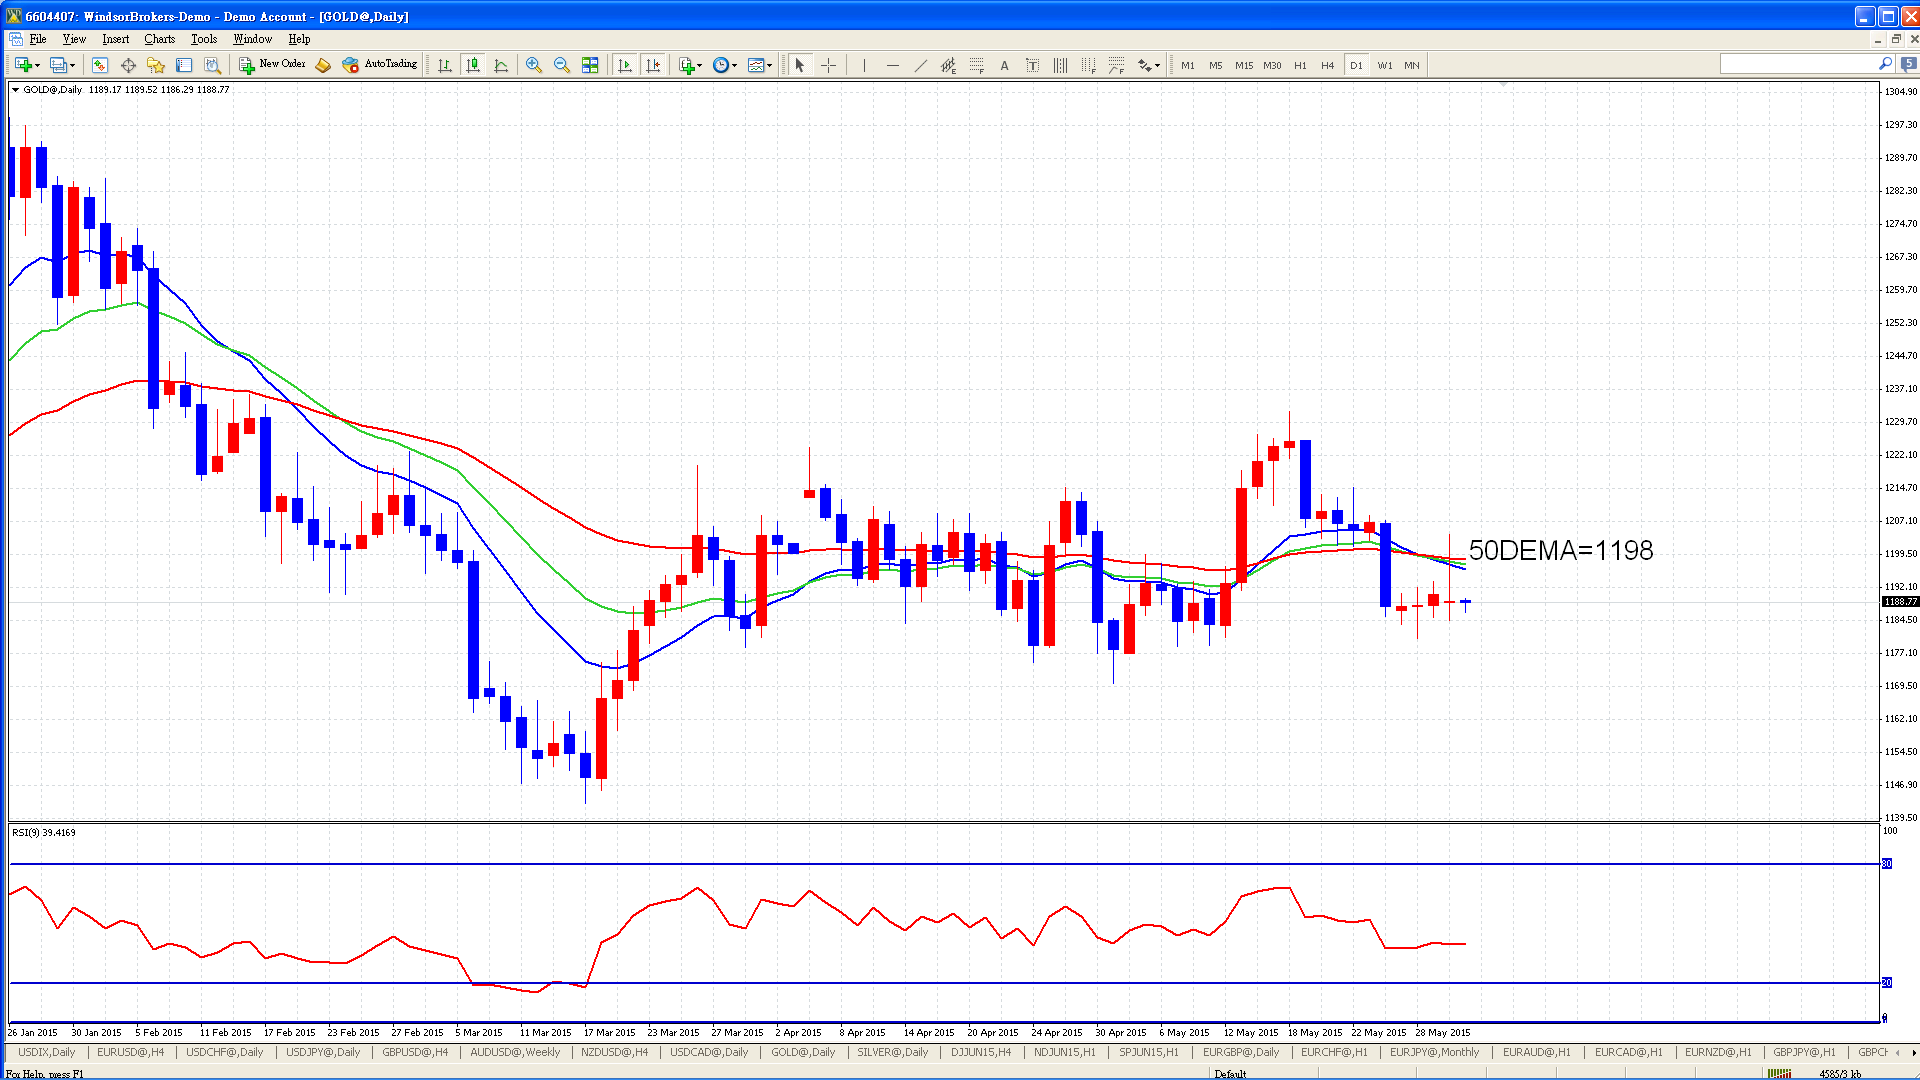The height and width of the screenshot is (1080, 1920).
Task: Toggle candlestick chart mode
Action: coord(473,65)
